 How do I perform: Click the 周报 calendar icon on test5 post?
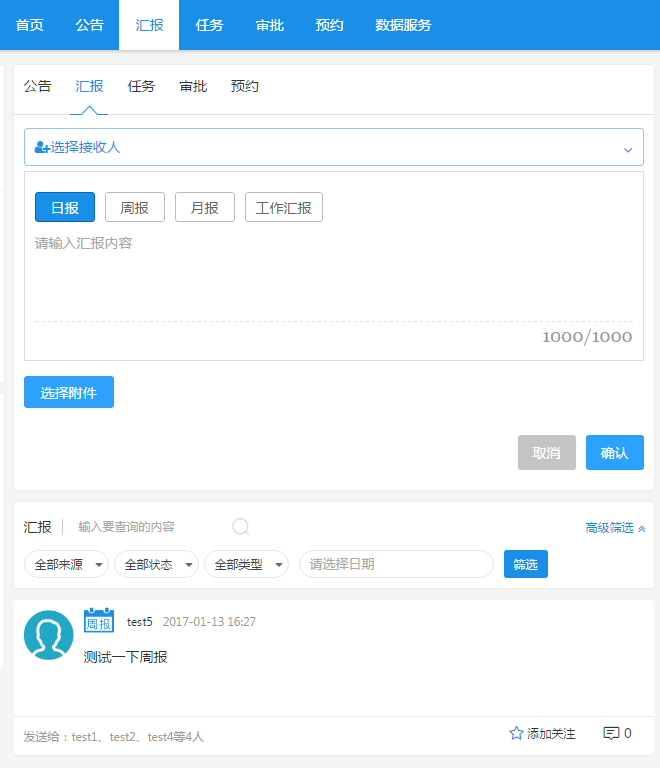99,620
